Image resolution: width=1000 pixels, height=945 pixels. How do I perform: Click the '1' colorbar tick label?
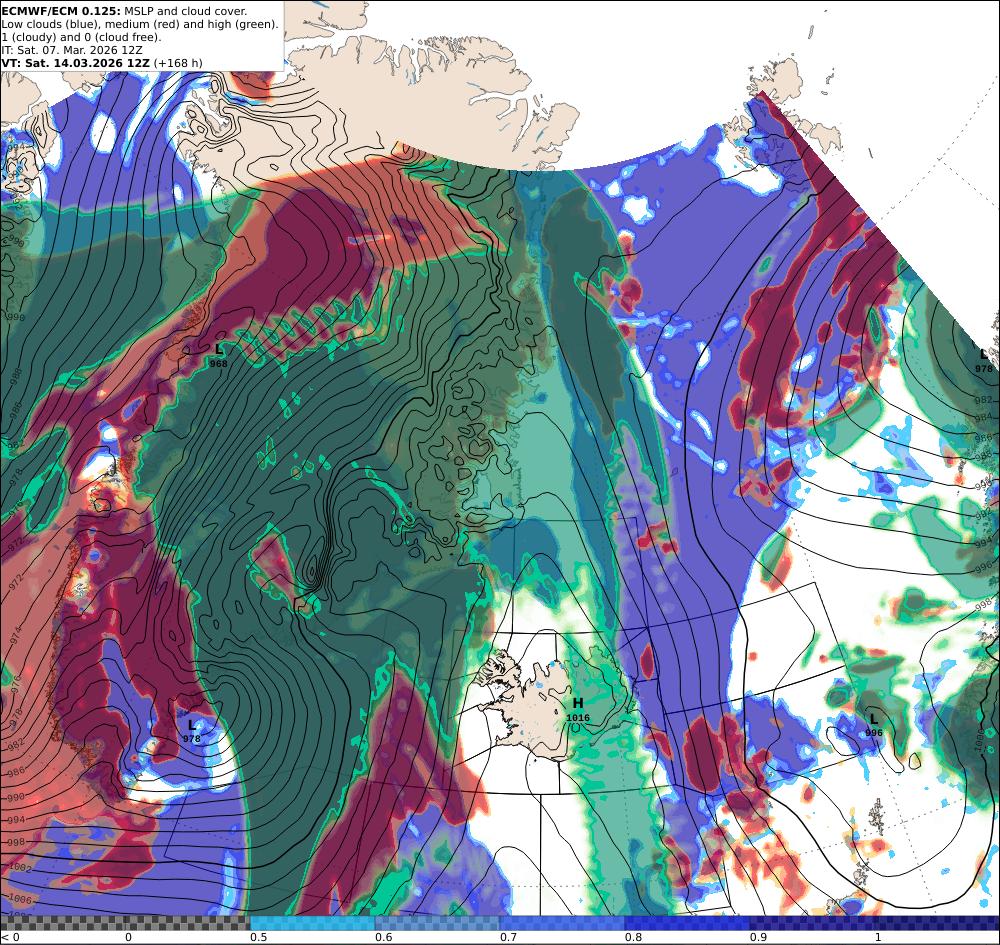point(878,937)
